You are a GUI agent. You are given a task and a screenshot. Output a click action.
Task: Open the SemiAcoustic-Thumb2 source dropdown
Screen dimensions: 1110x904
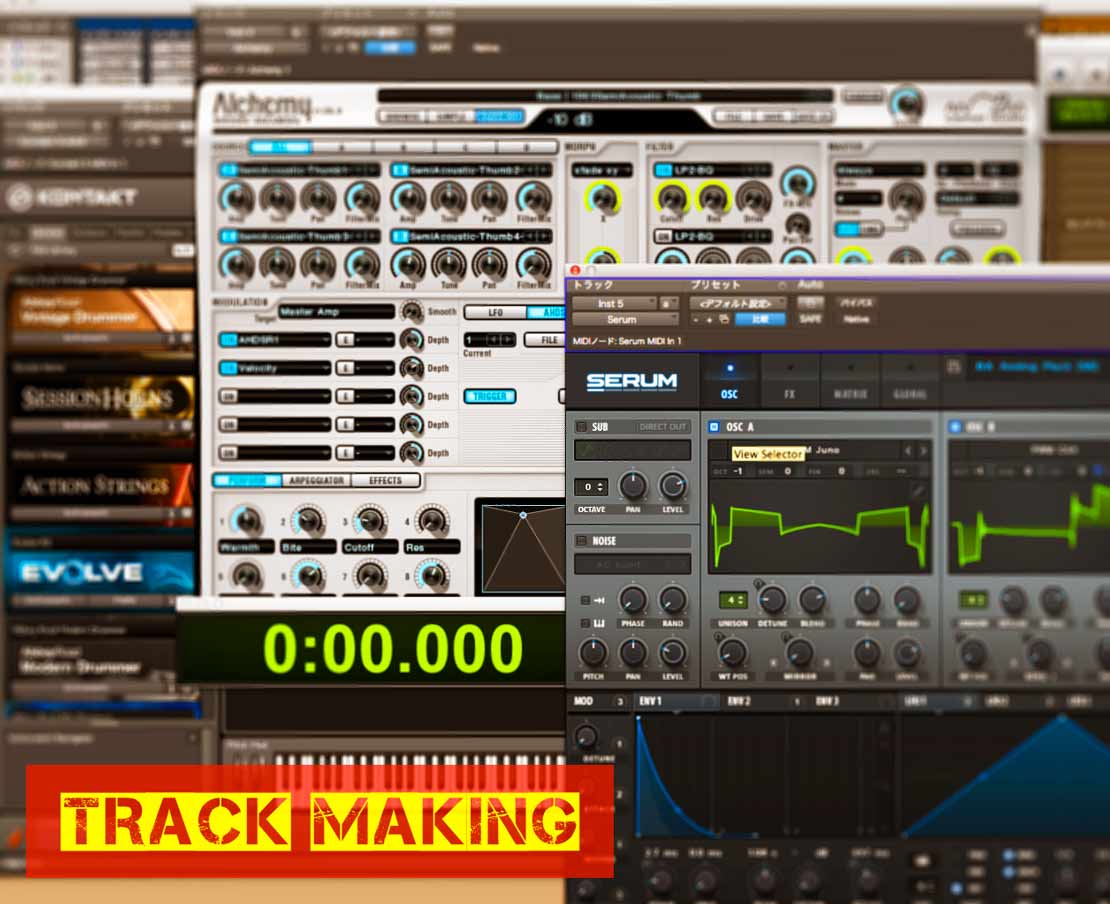pos(479,171)
